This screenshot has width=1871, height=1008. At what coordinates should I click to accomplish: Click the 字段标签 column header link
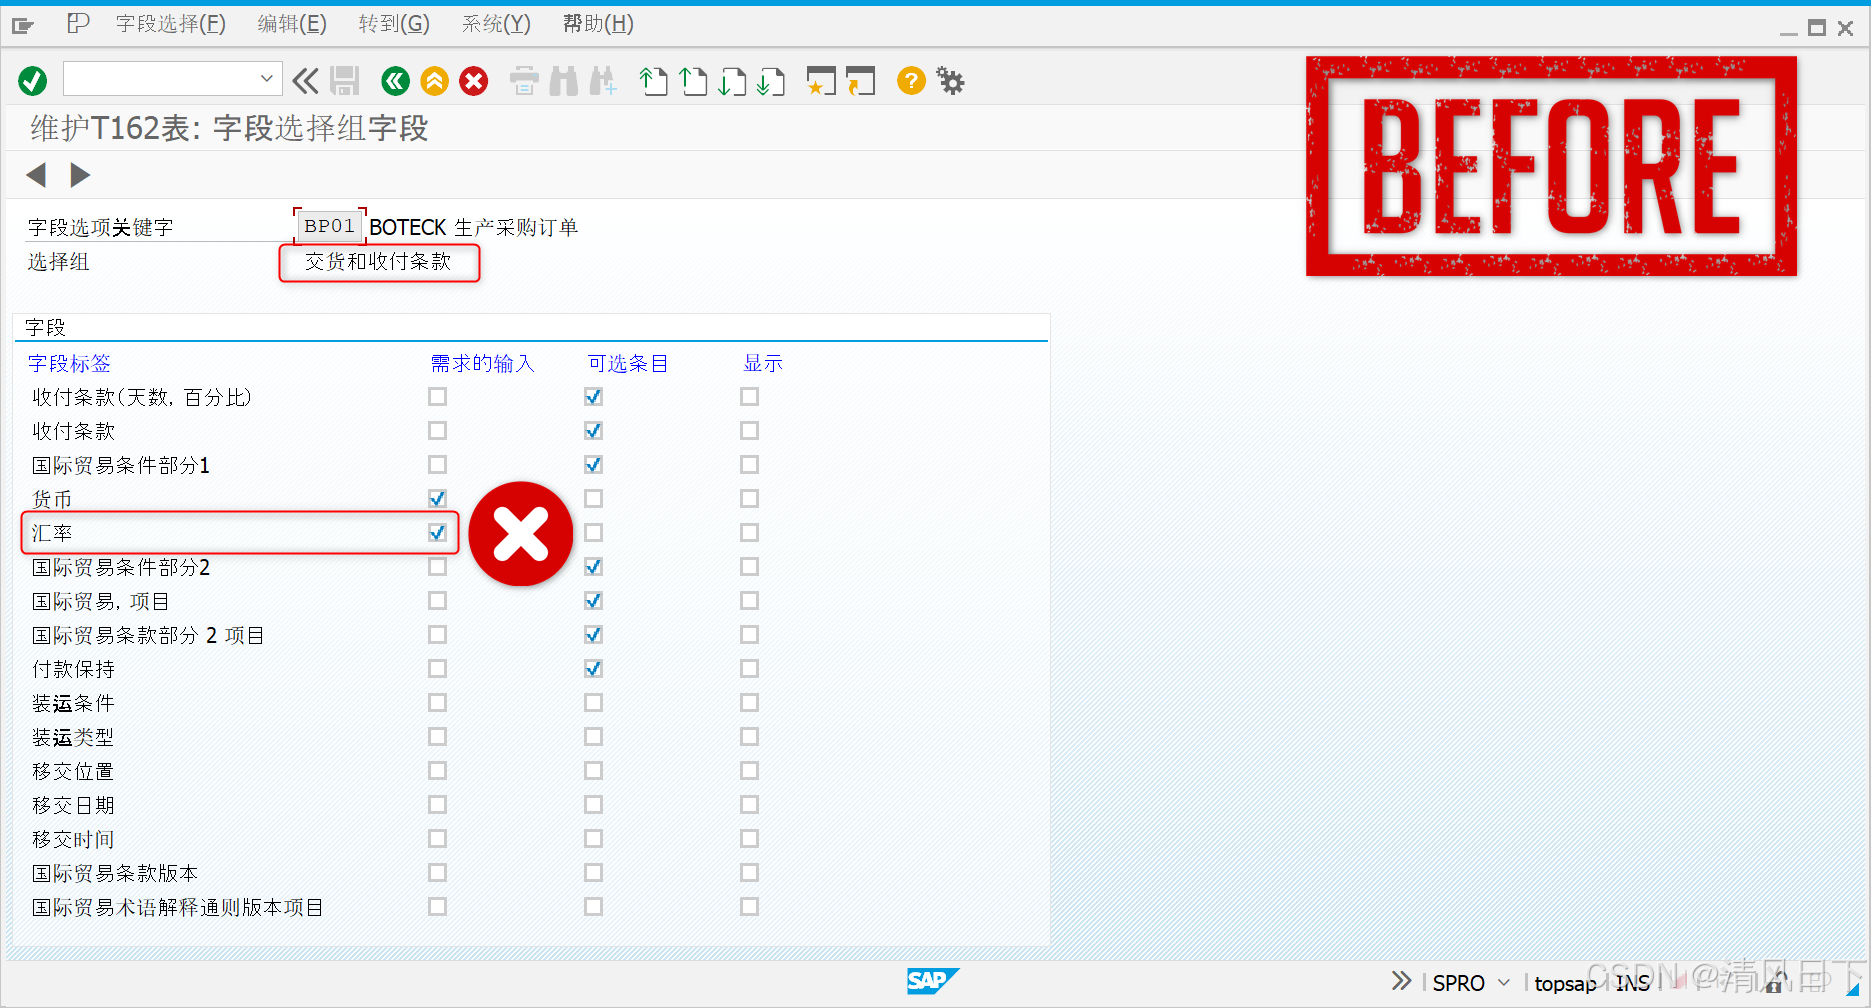tap(69, 363)
